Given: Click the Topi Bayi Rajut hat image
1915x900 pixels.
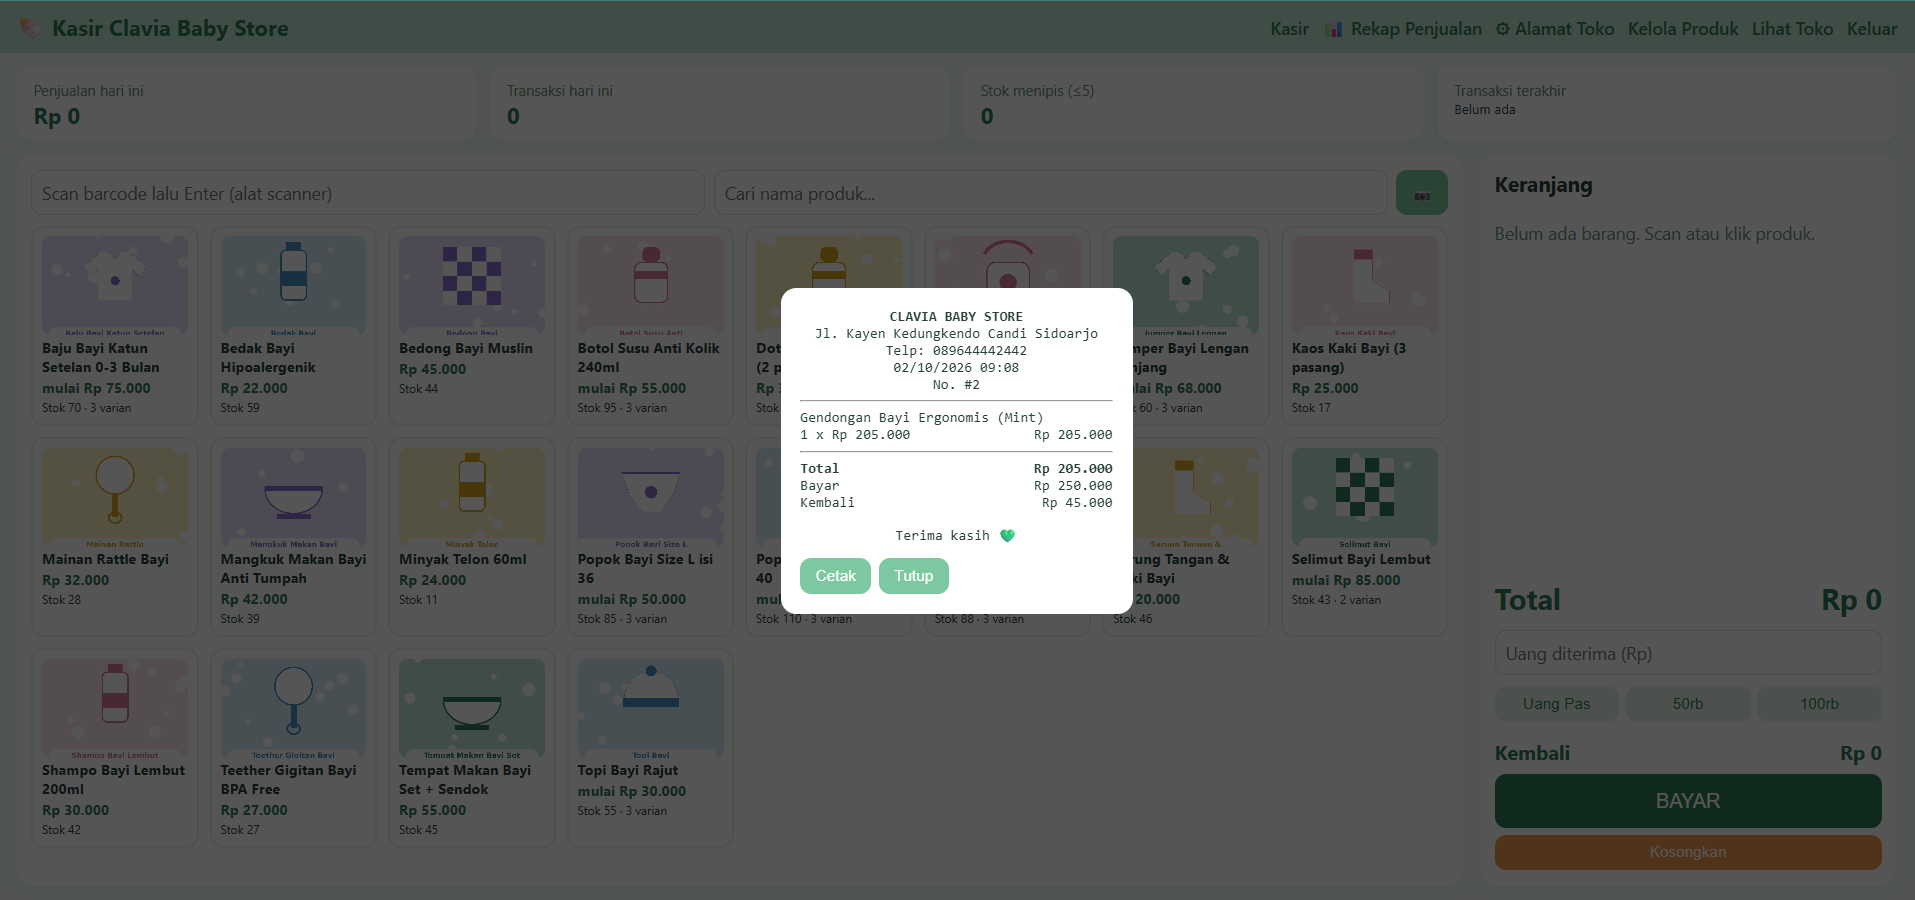Looking at the screenshot, I should pyautogui.click(x=651, y=708).
